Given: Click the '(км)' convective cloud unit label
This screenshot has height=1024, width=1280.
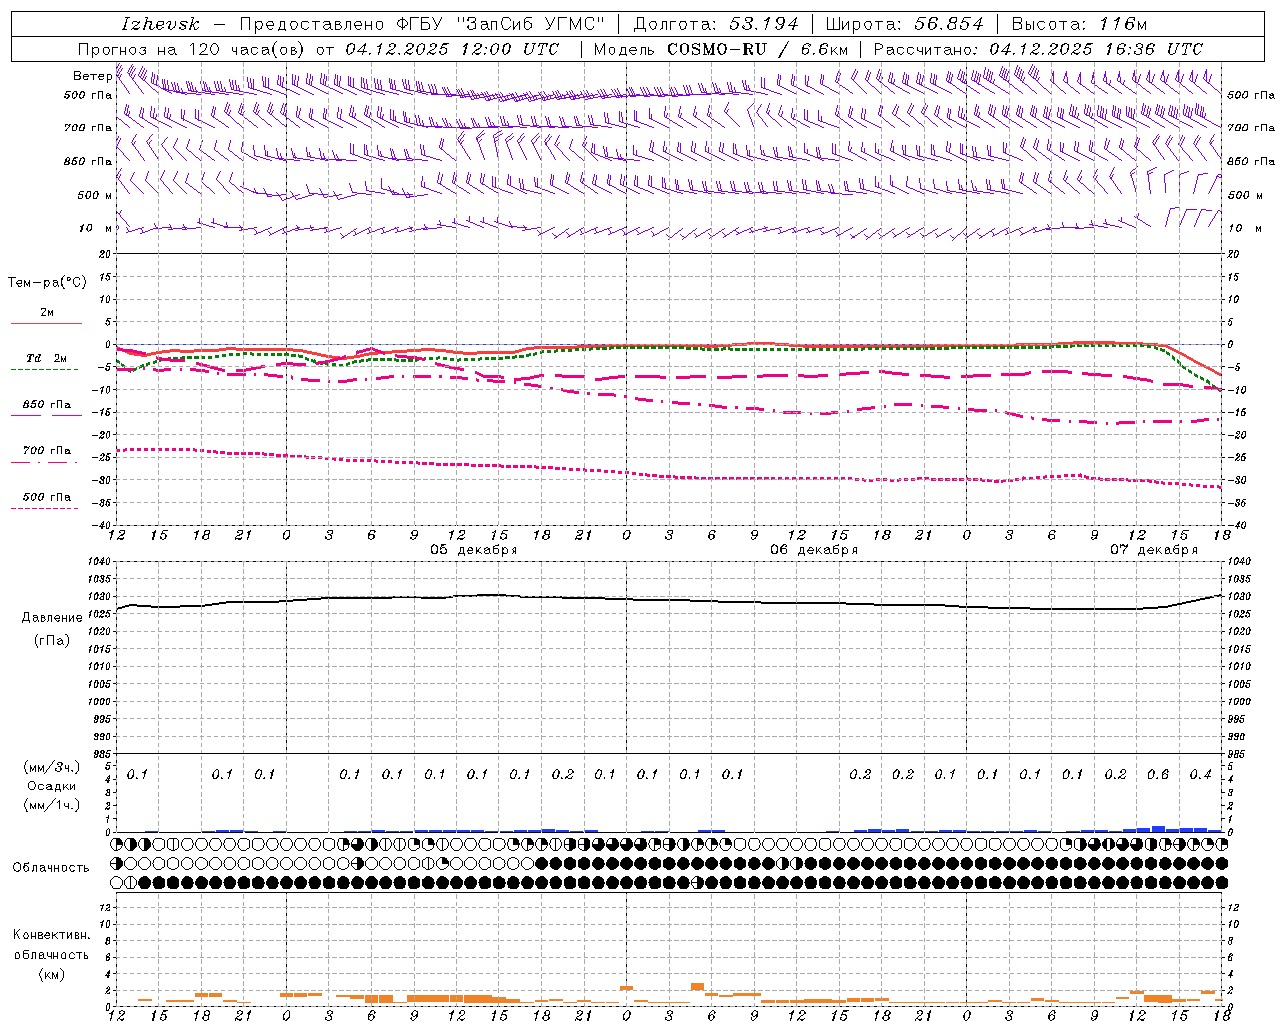Looking at the screenshot, I should click(52, 974).
